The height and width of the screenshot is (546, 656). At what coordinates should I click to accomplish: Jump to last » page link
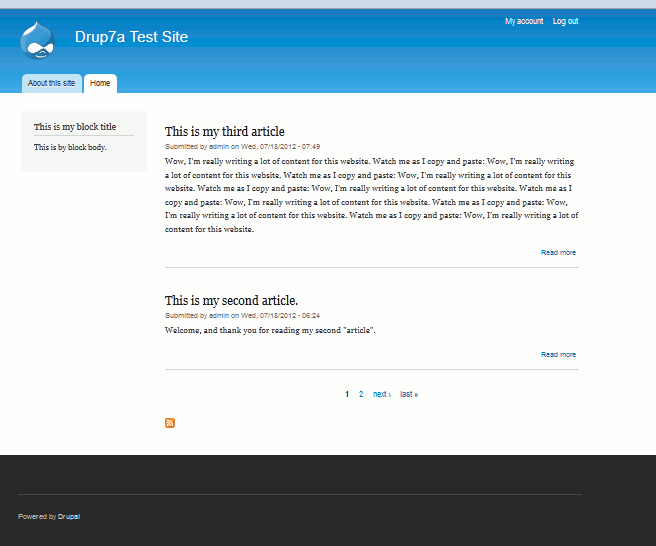409,394
